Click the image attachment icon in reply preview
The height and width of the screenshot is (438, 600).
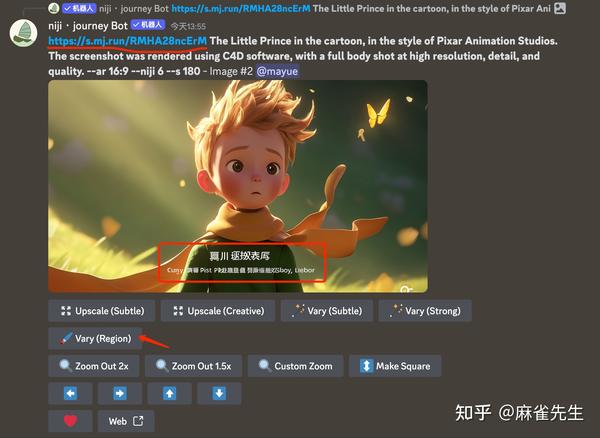(560, 8)
